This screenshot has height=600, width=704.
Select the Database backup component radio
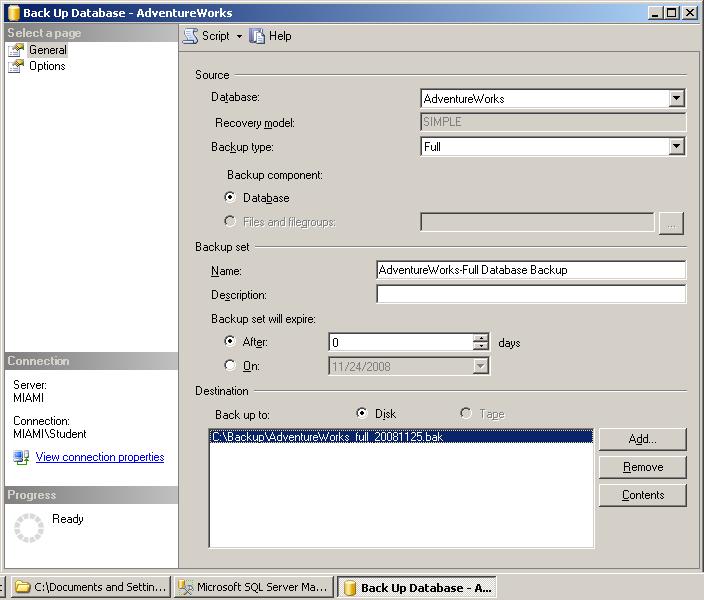point(230,197)
